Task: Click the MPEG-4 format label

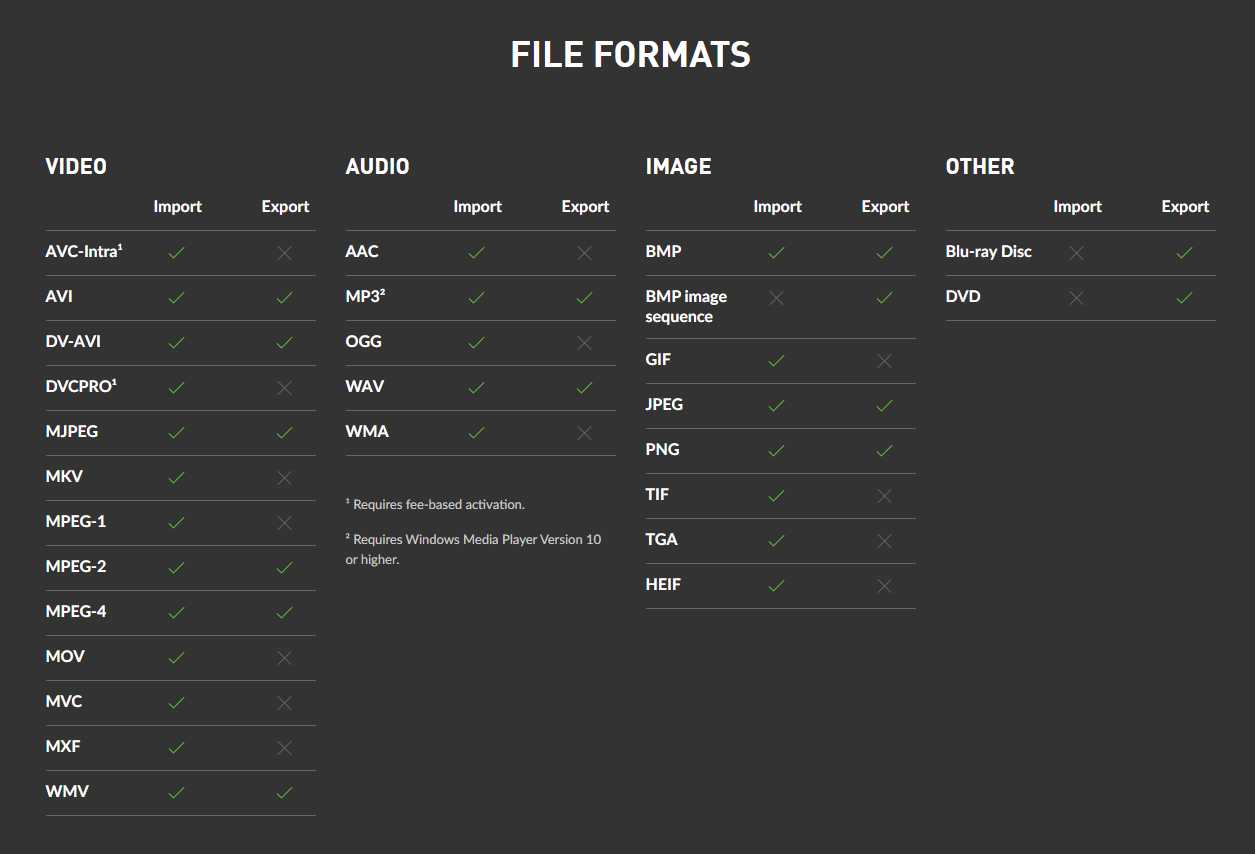Action: pos(76,611)
